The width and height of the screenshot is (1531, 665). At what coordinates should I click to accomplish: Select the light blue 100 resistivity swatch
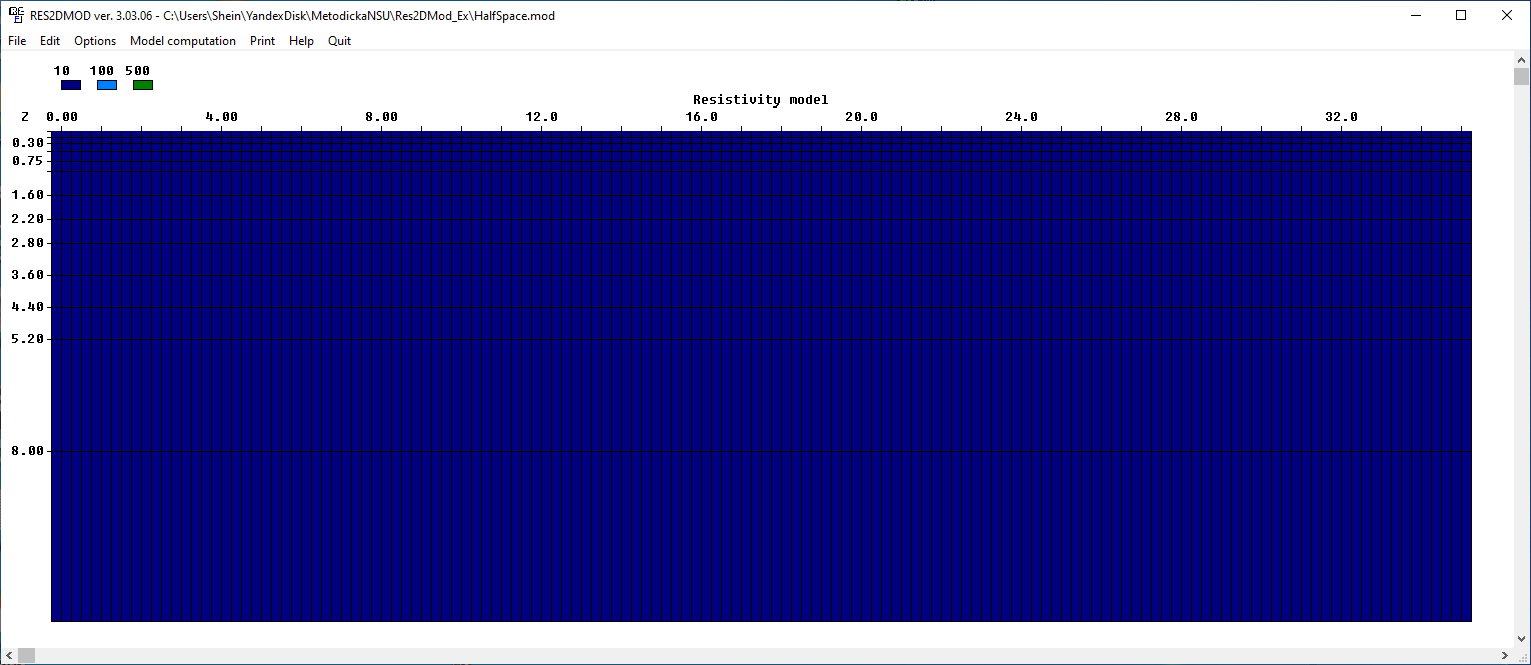coord(107,85)
